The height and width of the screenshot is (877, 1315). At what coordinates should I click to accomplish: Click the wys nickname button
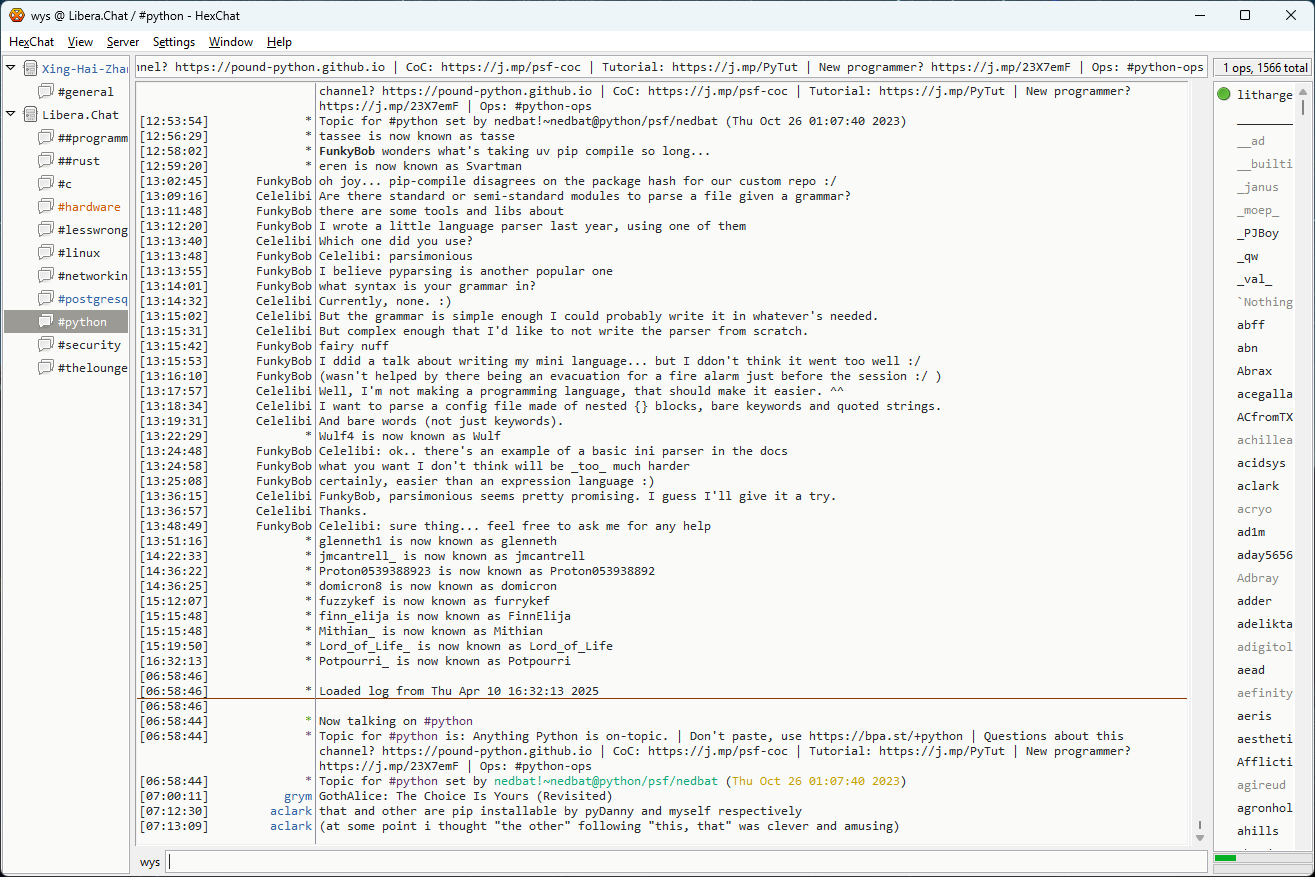coord(150,862)
